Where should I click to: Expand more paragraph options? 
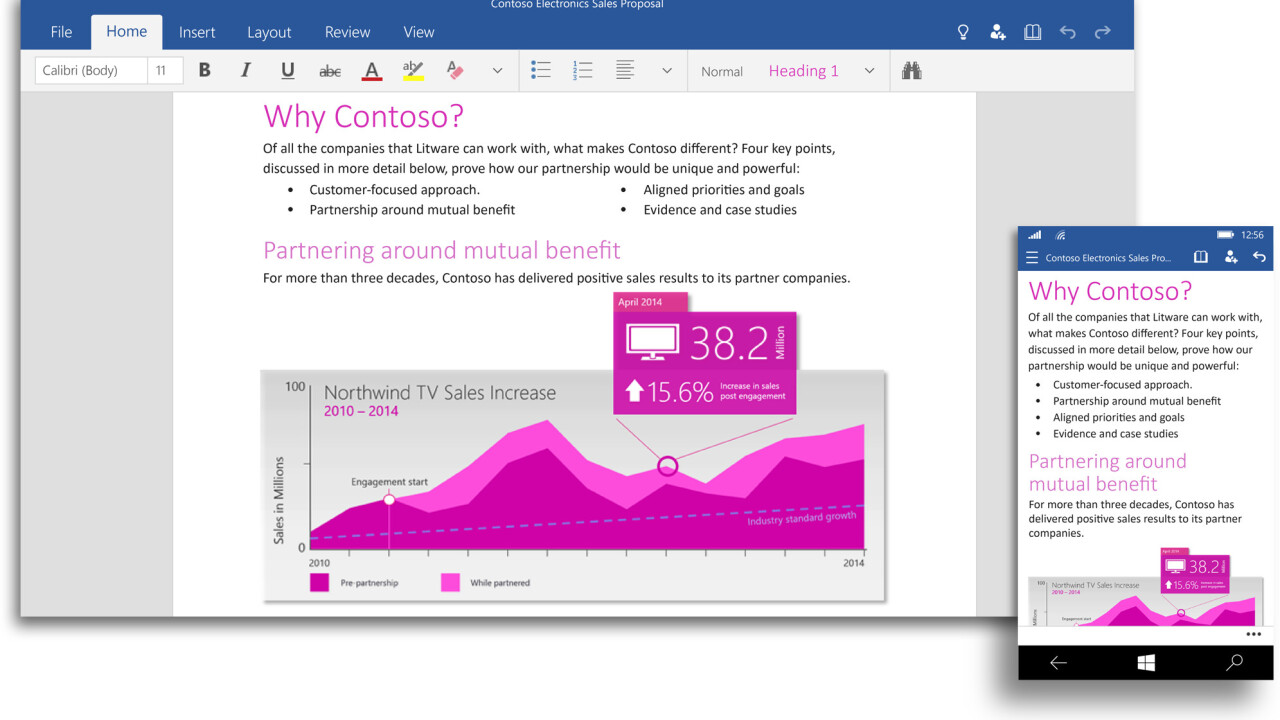pos(667,71)
